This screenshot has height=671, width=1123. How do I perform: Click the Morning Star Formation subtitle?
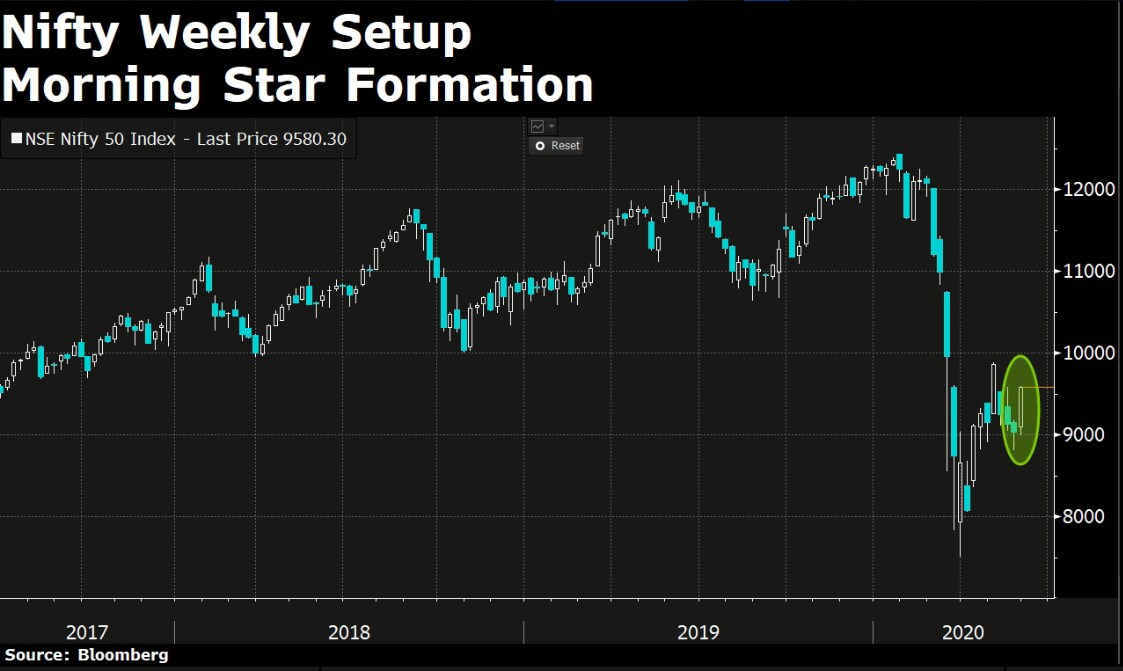(297, 85)
